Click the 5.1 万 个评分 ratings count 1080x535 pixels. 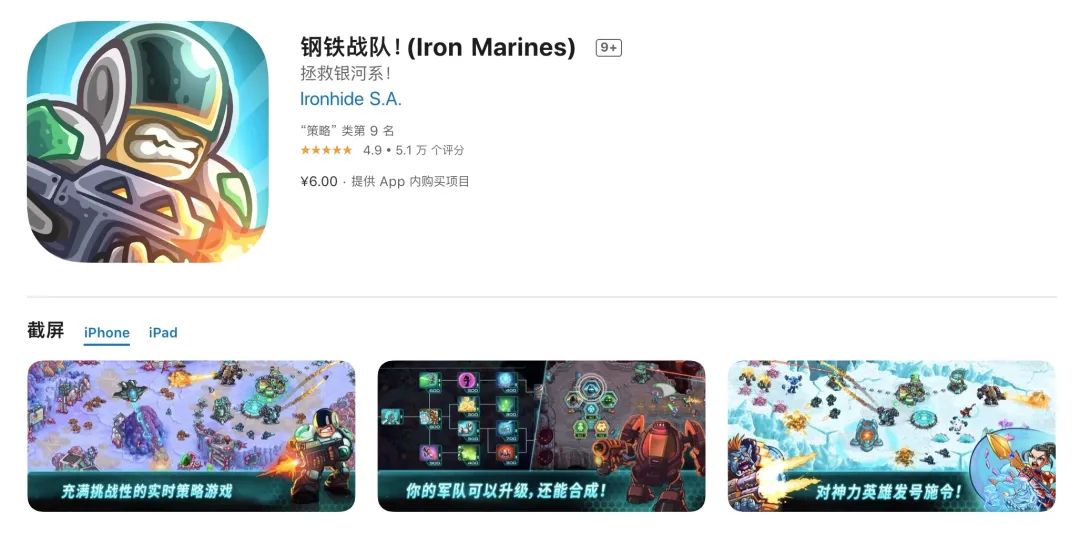(430, 150)
